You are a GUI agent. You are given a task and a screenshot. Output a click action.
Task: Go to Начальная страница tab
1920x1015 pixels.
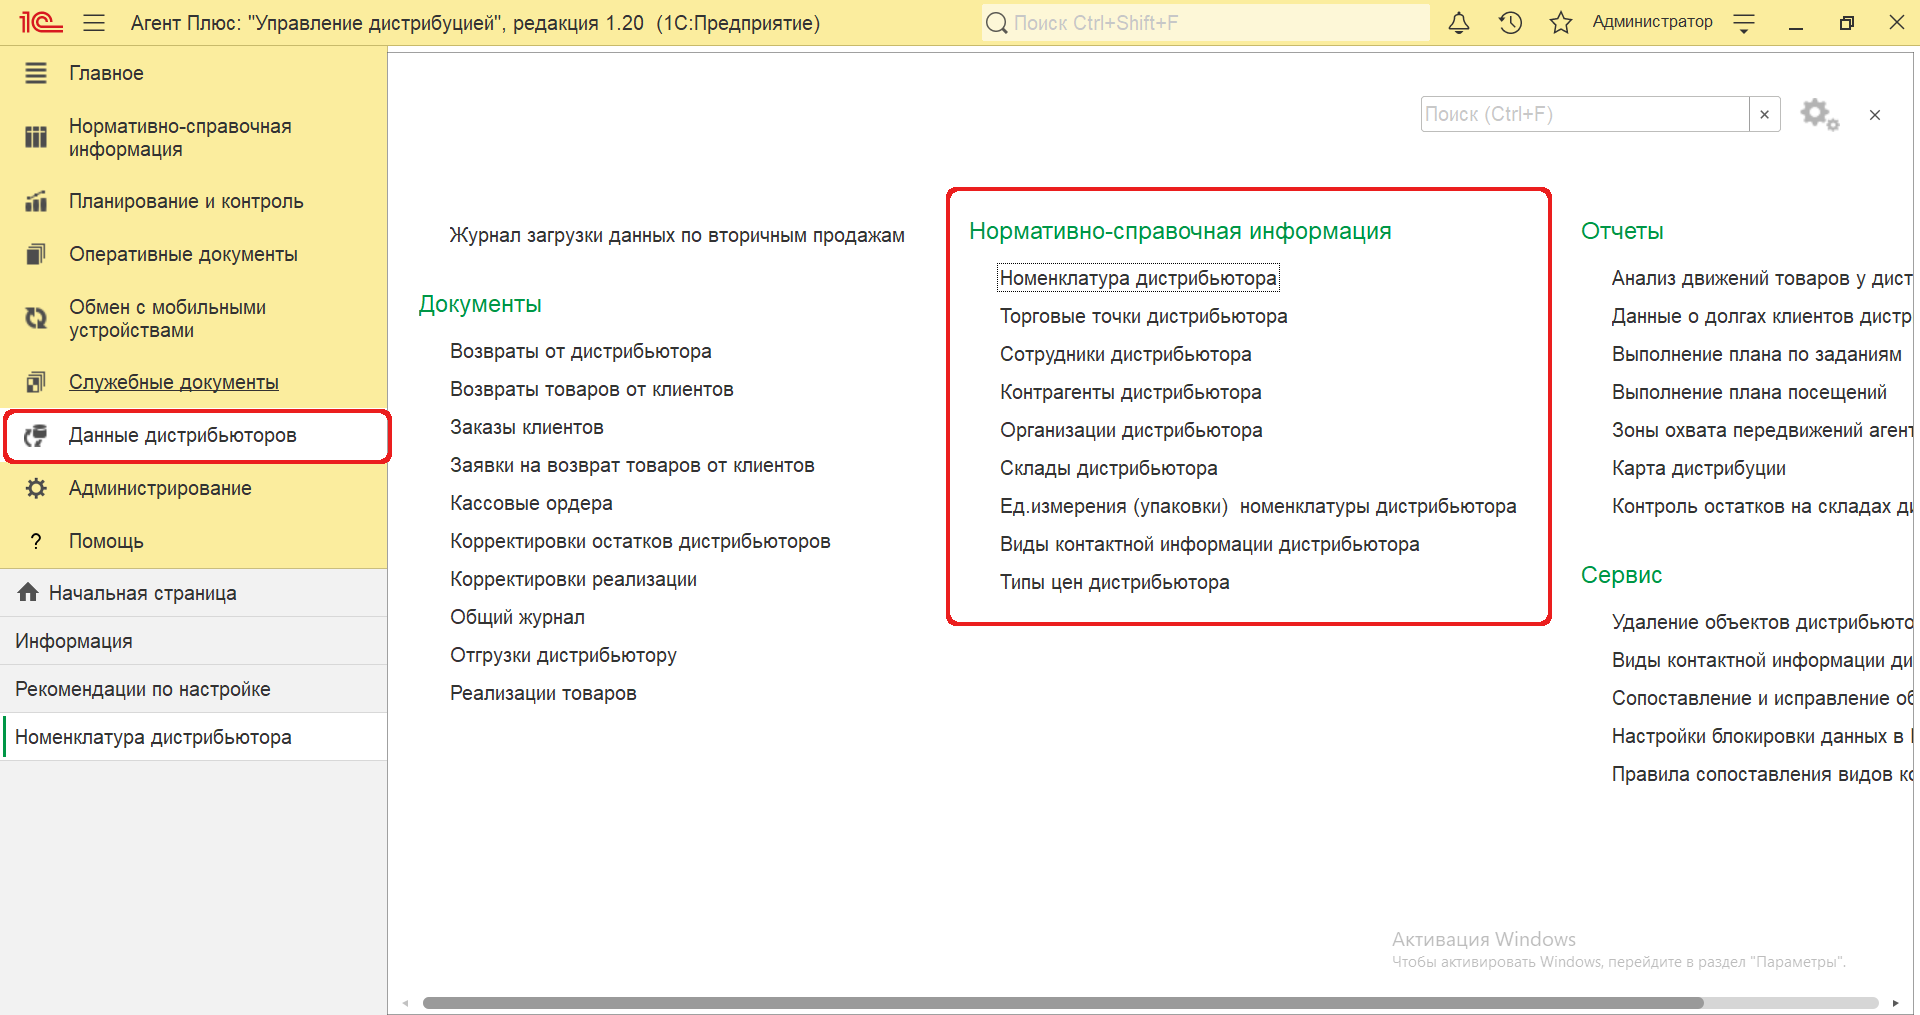pyautogui.click(x=194, y=593)
